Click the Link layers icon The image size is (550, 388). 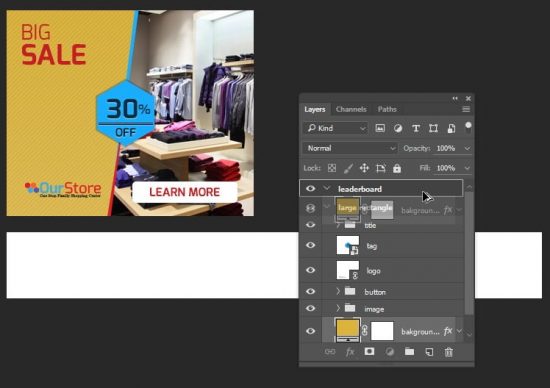[x=330, y=352]
